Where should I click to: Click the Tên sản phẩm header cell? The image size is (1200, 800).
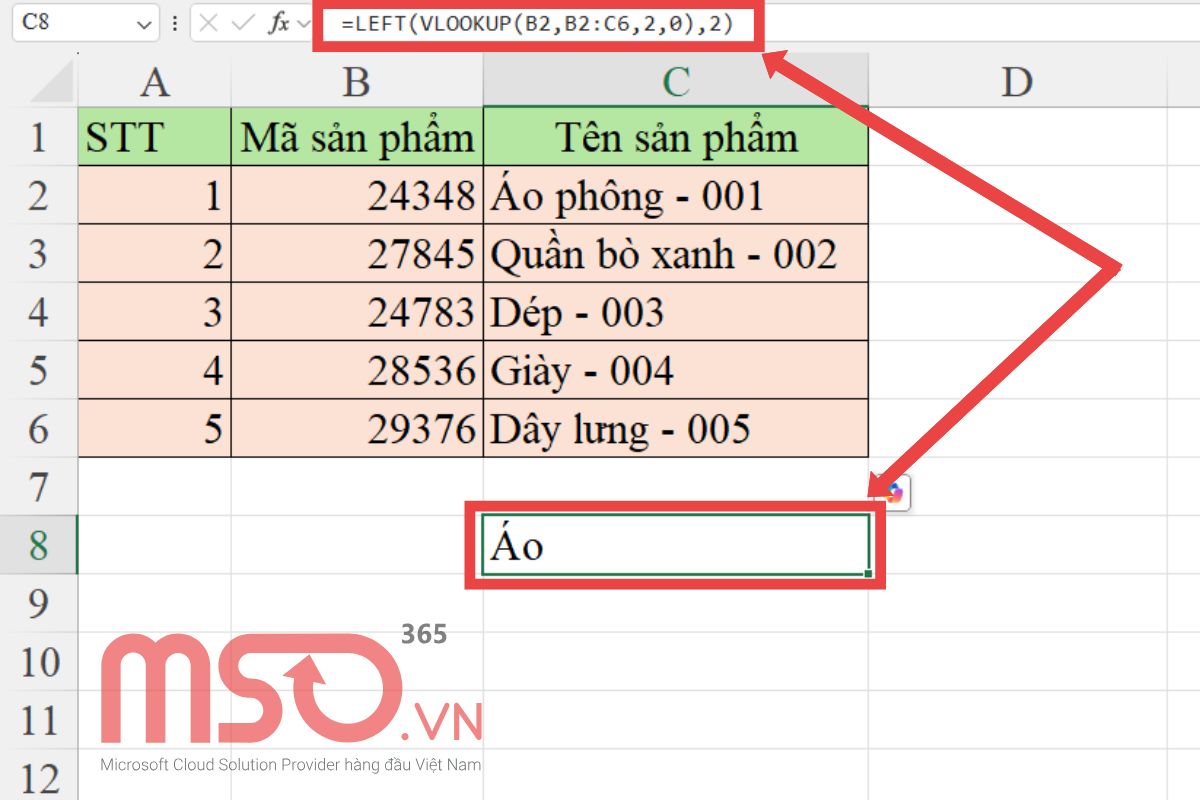coord(676,137)
